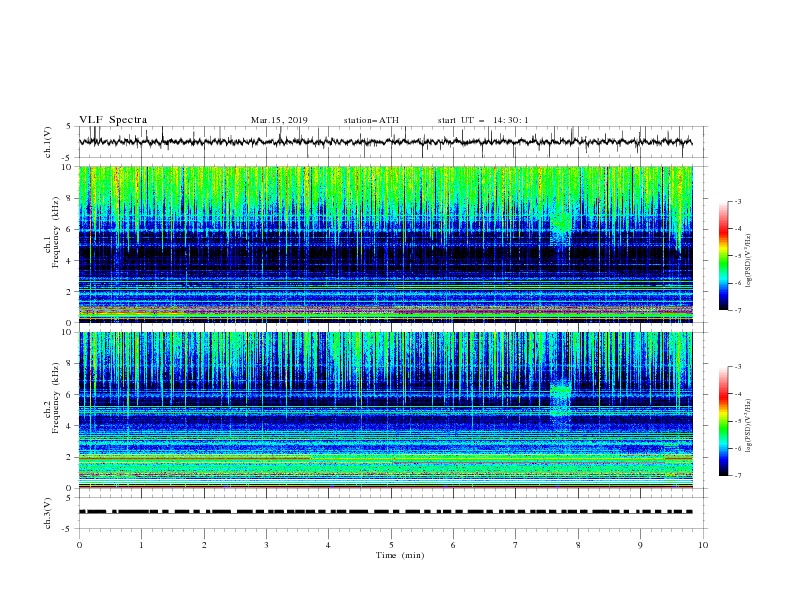Screen dimensions: 792x612
Task: Click time axis tick label "7"
Action: [516, 545]
